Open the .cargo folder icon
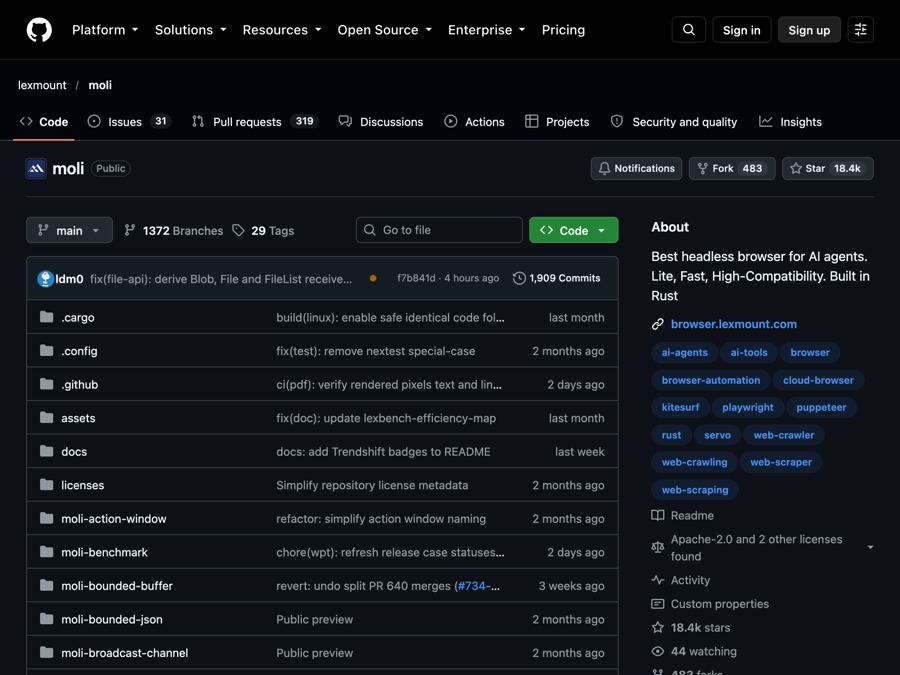900x675 pixels. tap(46, 317)
